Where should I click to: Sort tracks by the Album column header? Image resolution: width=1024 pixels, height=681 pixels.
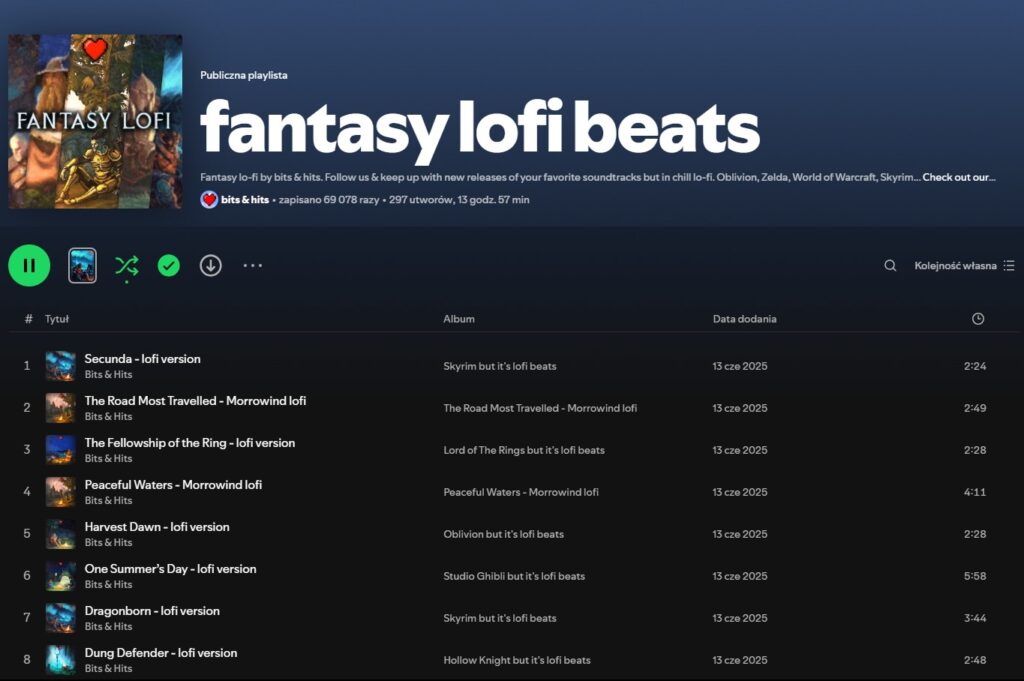coord(459,318)
